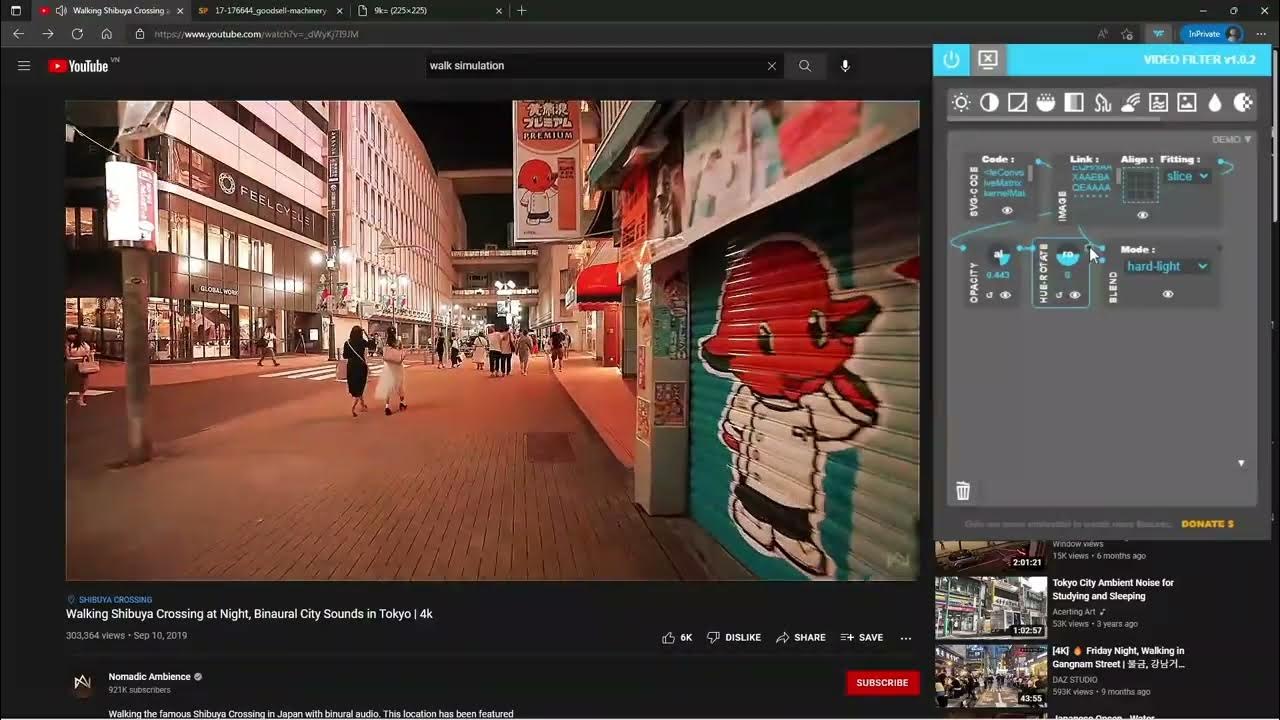Click the Video Filter extension toolbar icon
This screenshot has height=720, width=1280.
pyautogui.click(x=1158, y=34)
